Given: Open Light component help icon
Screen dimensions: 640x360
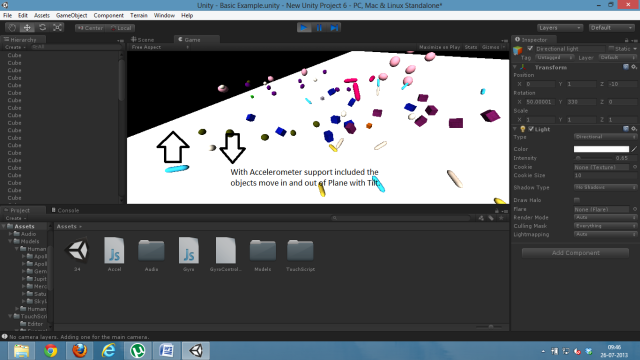Looking at the screenshot, I should (x=626, y=129).
